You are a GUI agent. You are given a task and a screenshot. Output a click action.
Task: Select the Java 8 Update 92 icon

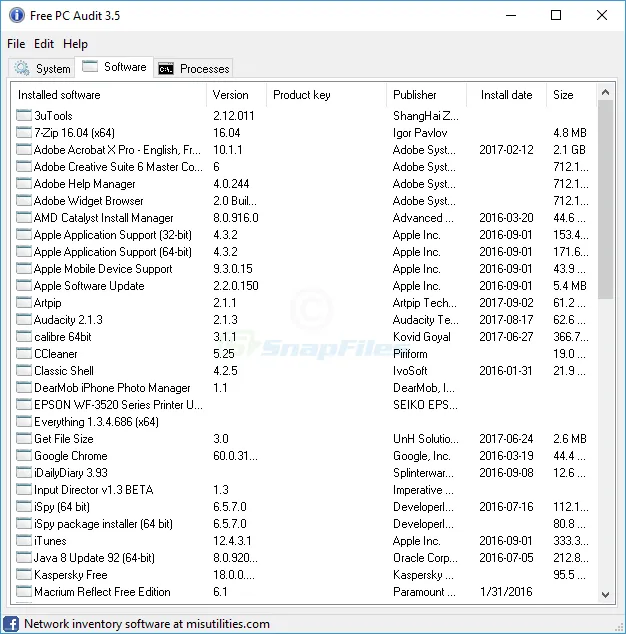[x=24, y=557]
